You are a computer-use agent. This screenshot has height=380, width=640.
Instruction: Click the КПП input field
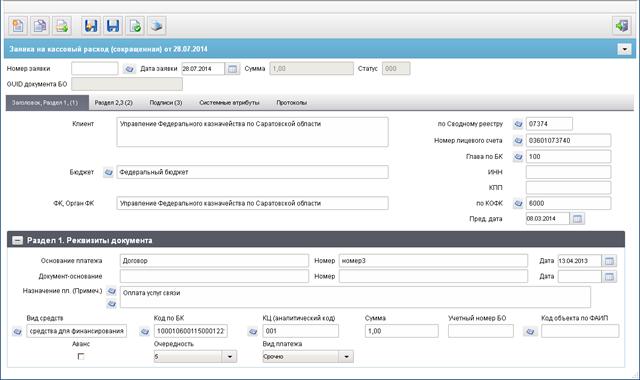pyautogui.click(x=569, y=188)
